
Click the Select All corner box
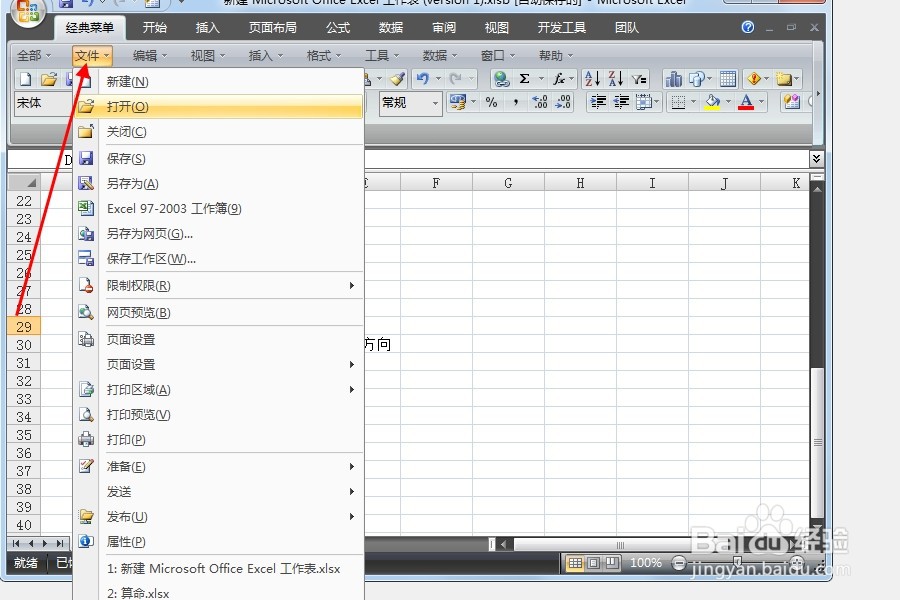tap(24, 183)
